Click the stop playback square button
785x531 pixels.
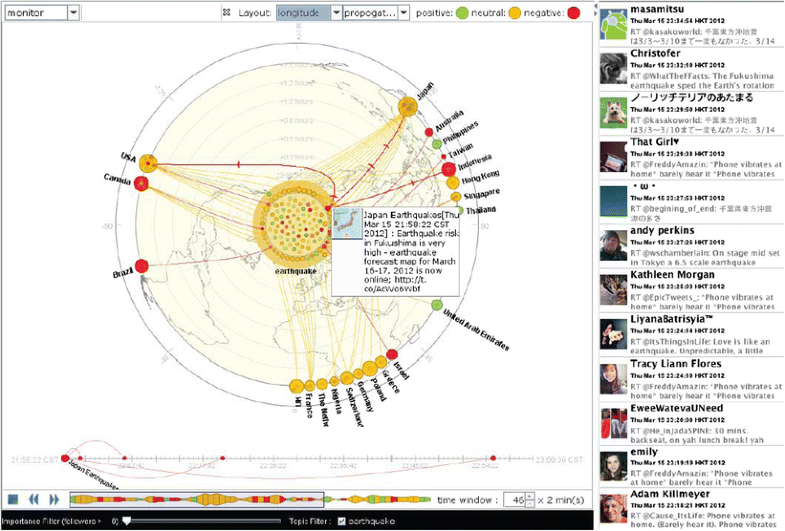(14, 499)
